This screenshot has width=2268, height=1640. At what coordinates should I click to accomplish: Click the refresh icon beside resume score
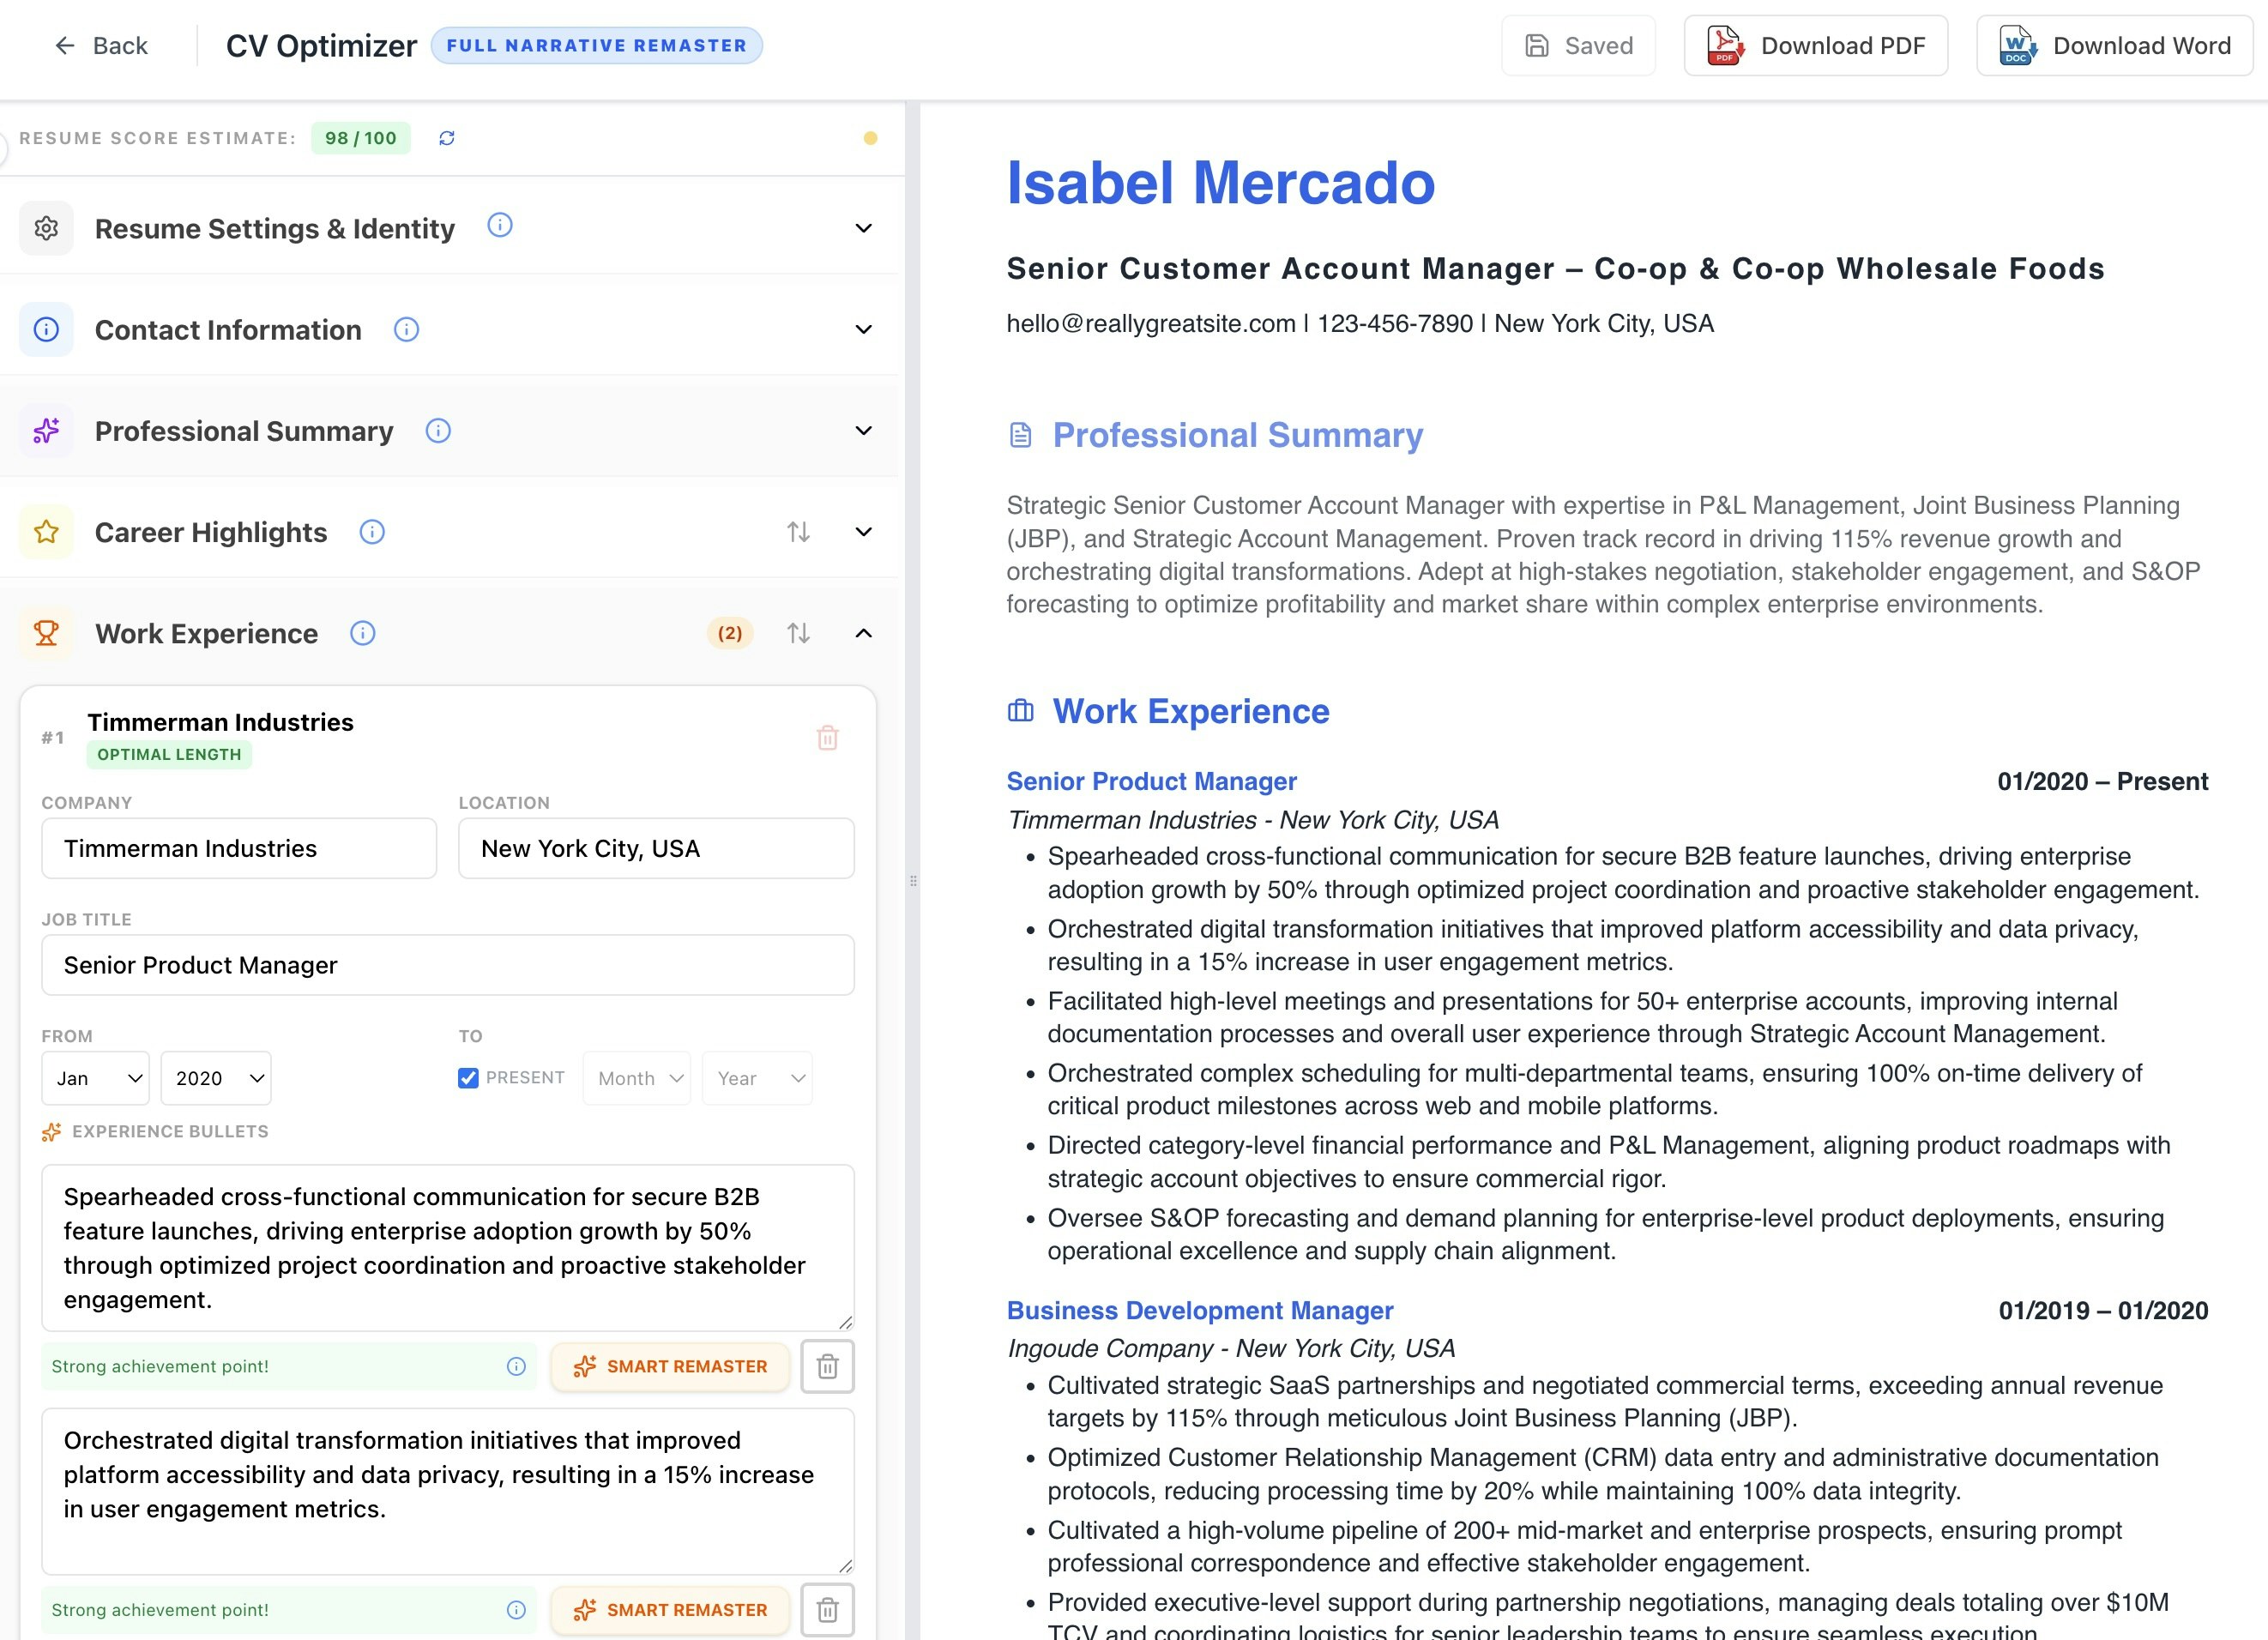(x=447, y=138)
